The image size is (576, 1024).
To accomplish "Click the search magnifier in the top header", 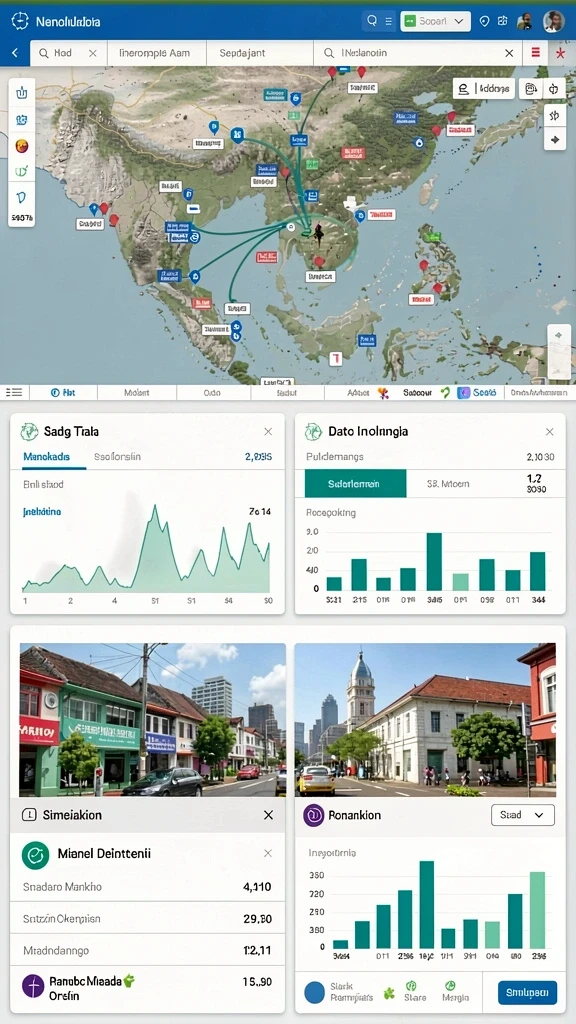I will pos(372,21).
